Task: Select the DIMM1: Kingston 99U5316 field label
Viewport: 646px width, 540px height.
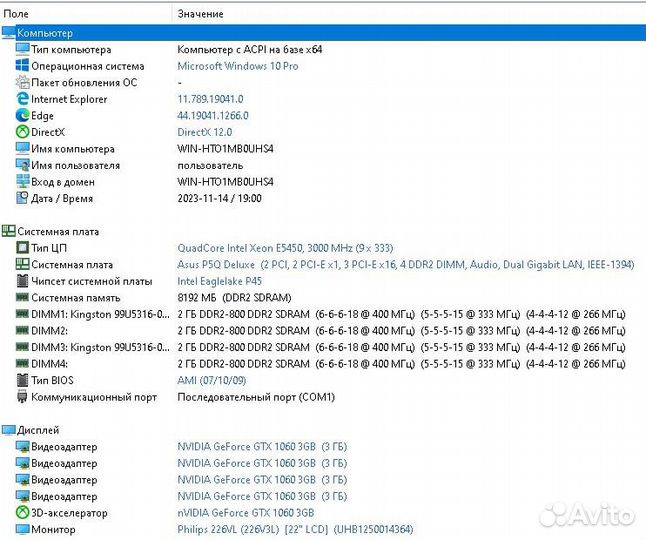Action: click(100, 314)
